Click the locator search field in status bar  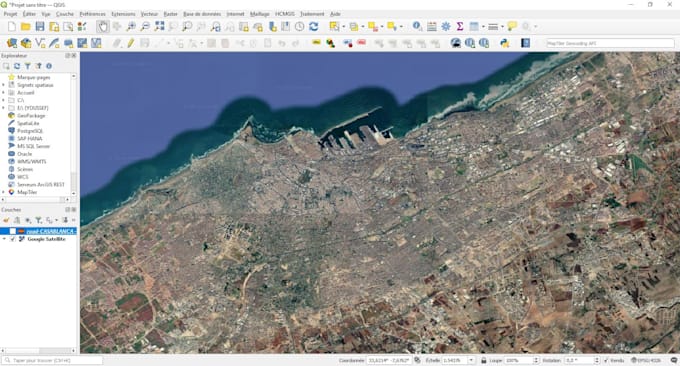[52, 360]
